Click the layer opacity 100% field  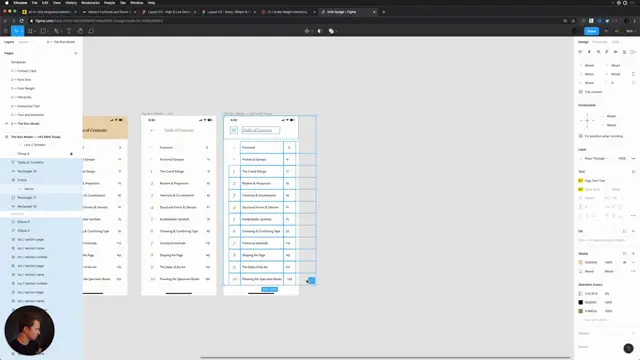click(622, 158)
